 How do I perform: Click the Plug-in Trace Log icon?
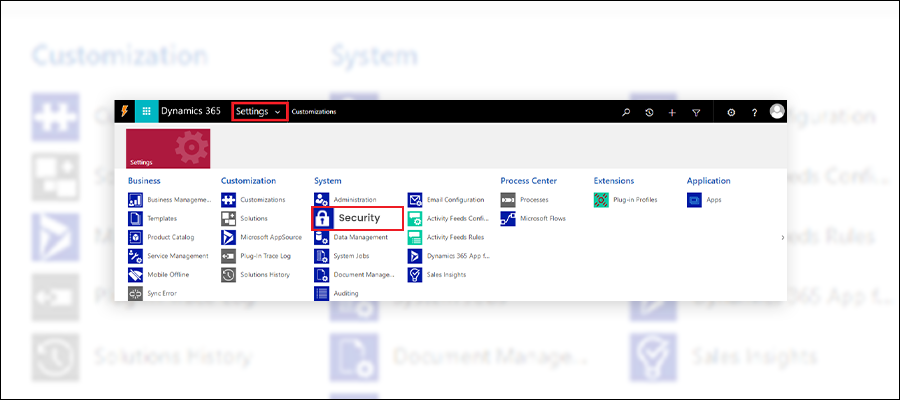click(228, 256)
